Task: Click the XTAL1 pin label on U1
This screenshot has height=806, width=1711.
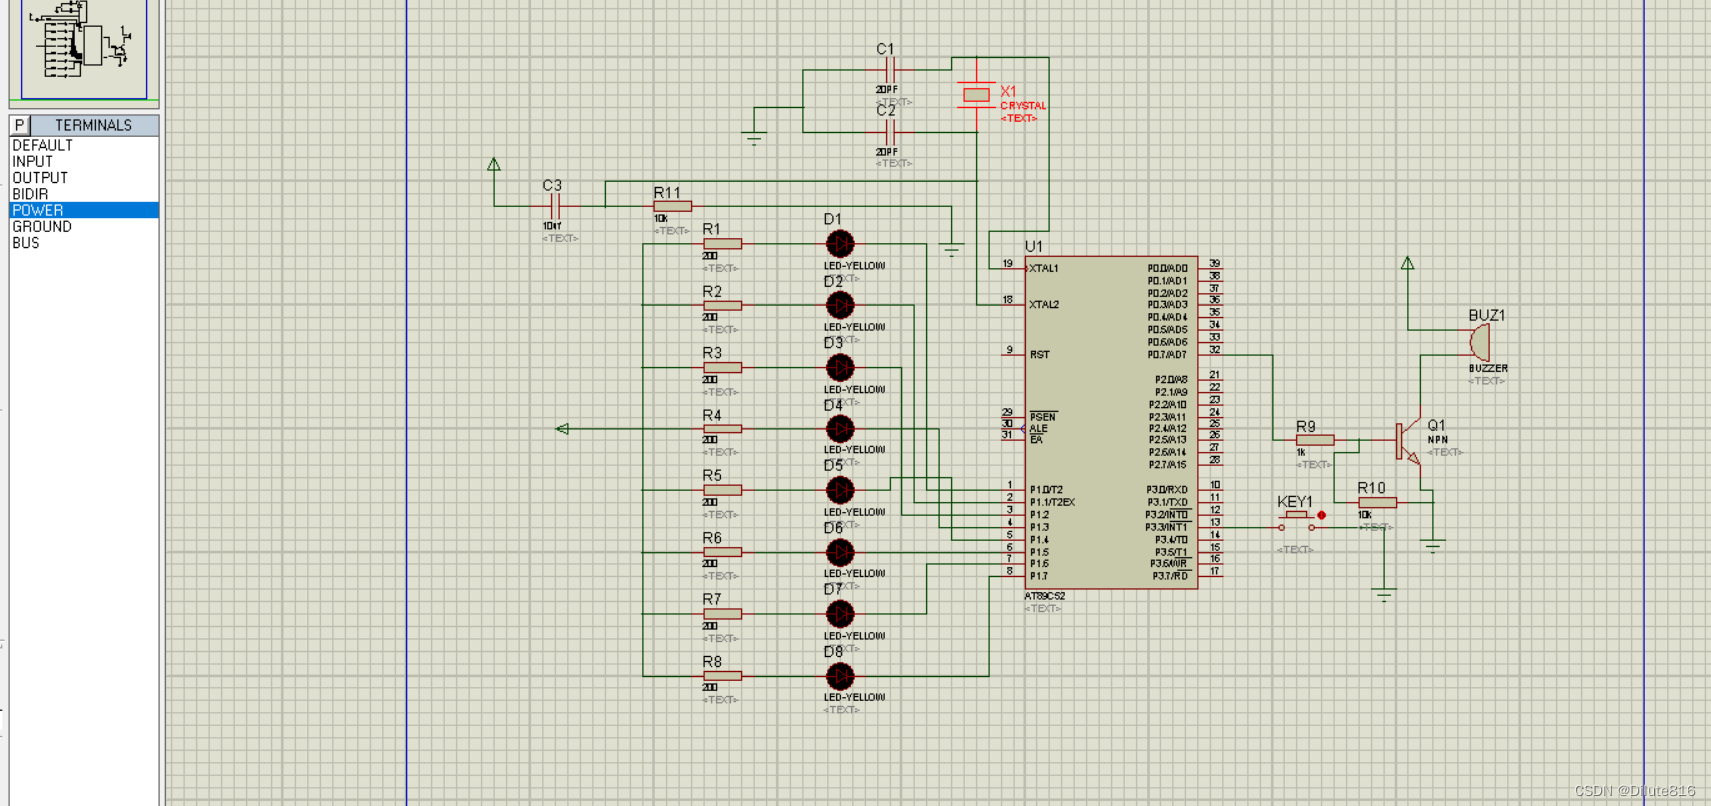Action: 1044,268
